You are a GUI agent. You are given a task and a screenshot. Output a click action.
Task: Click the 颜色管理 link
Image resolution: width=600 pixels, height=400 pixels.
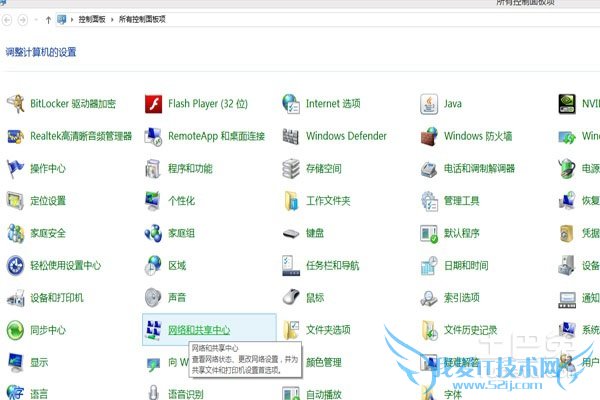click(324, 362)
